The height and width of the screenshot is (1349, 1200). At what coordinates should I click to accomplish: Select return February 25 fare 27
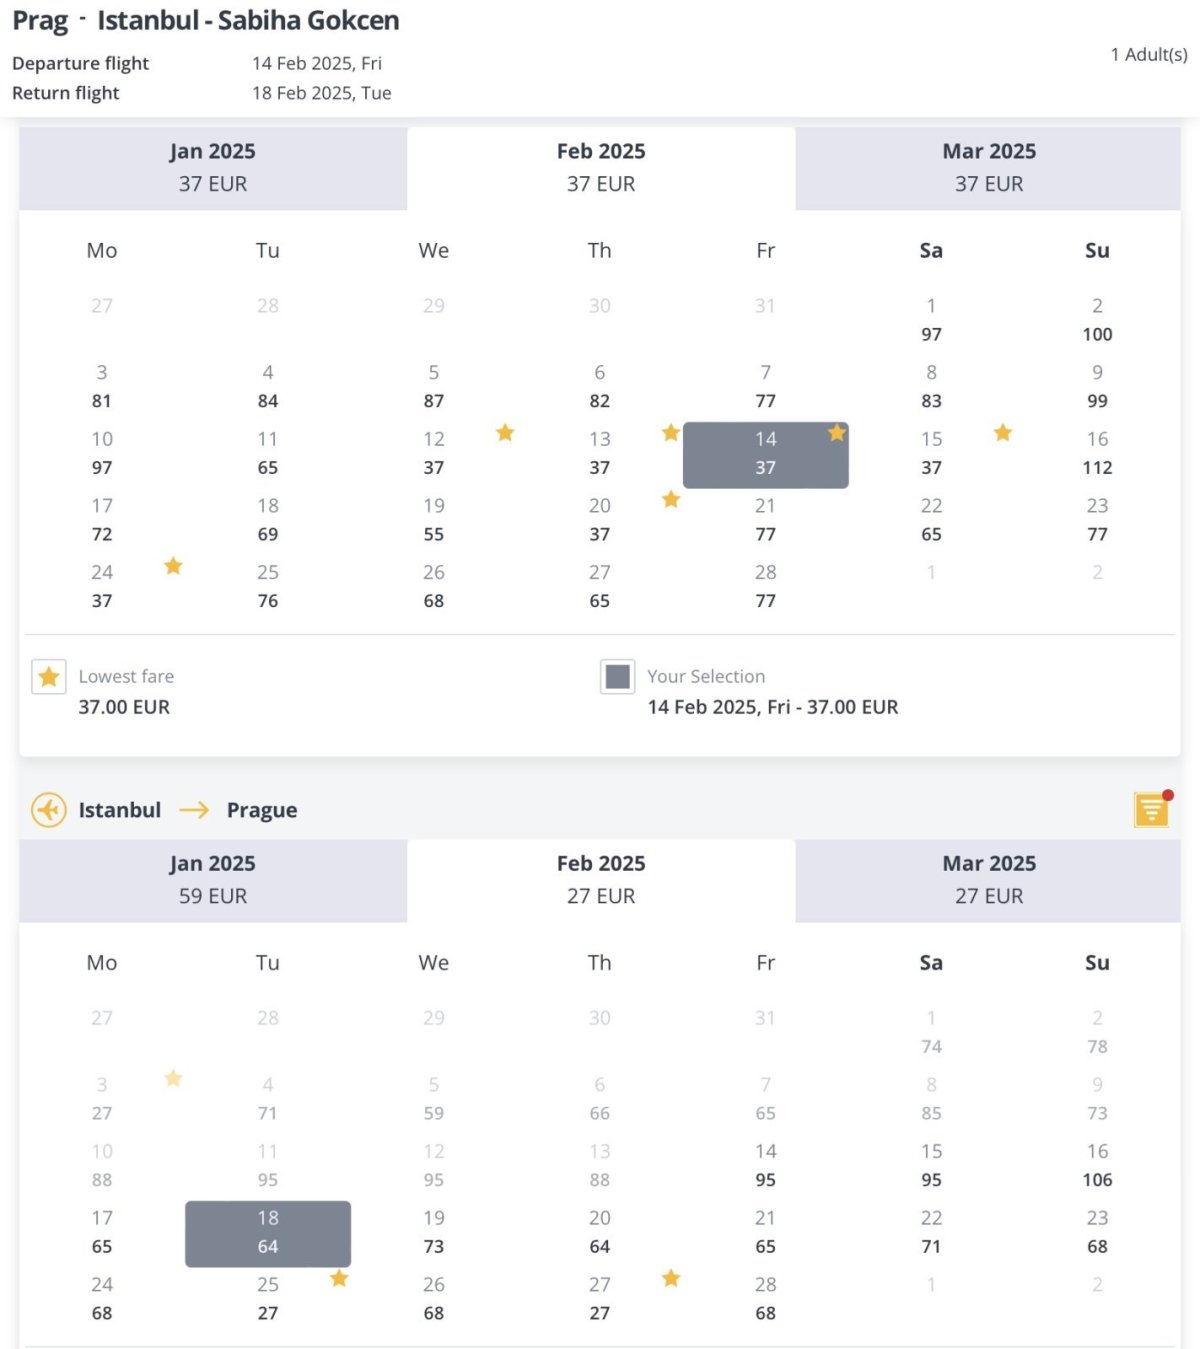pyautogui.click(x=268, y=1299)
